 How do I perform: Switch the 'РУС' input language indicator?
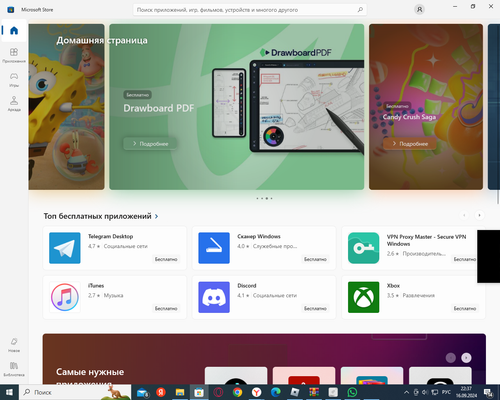click(446, 392)
